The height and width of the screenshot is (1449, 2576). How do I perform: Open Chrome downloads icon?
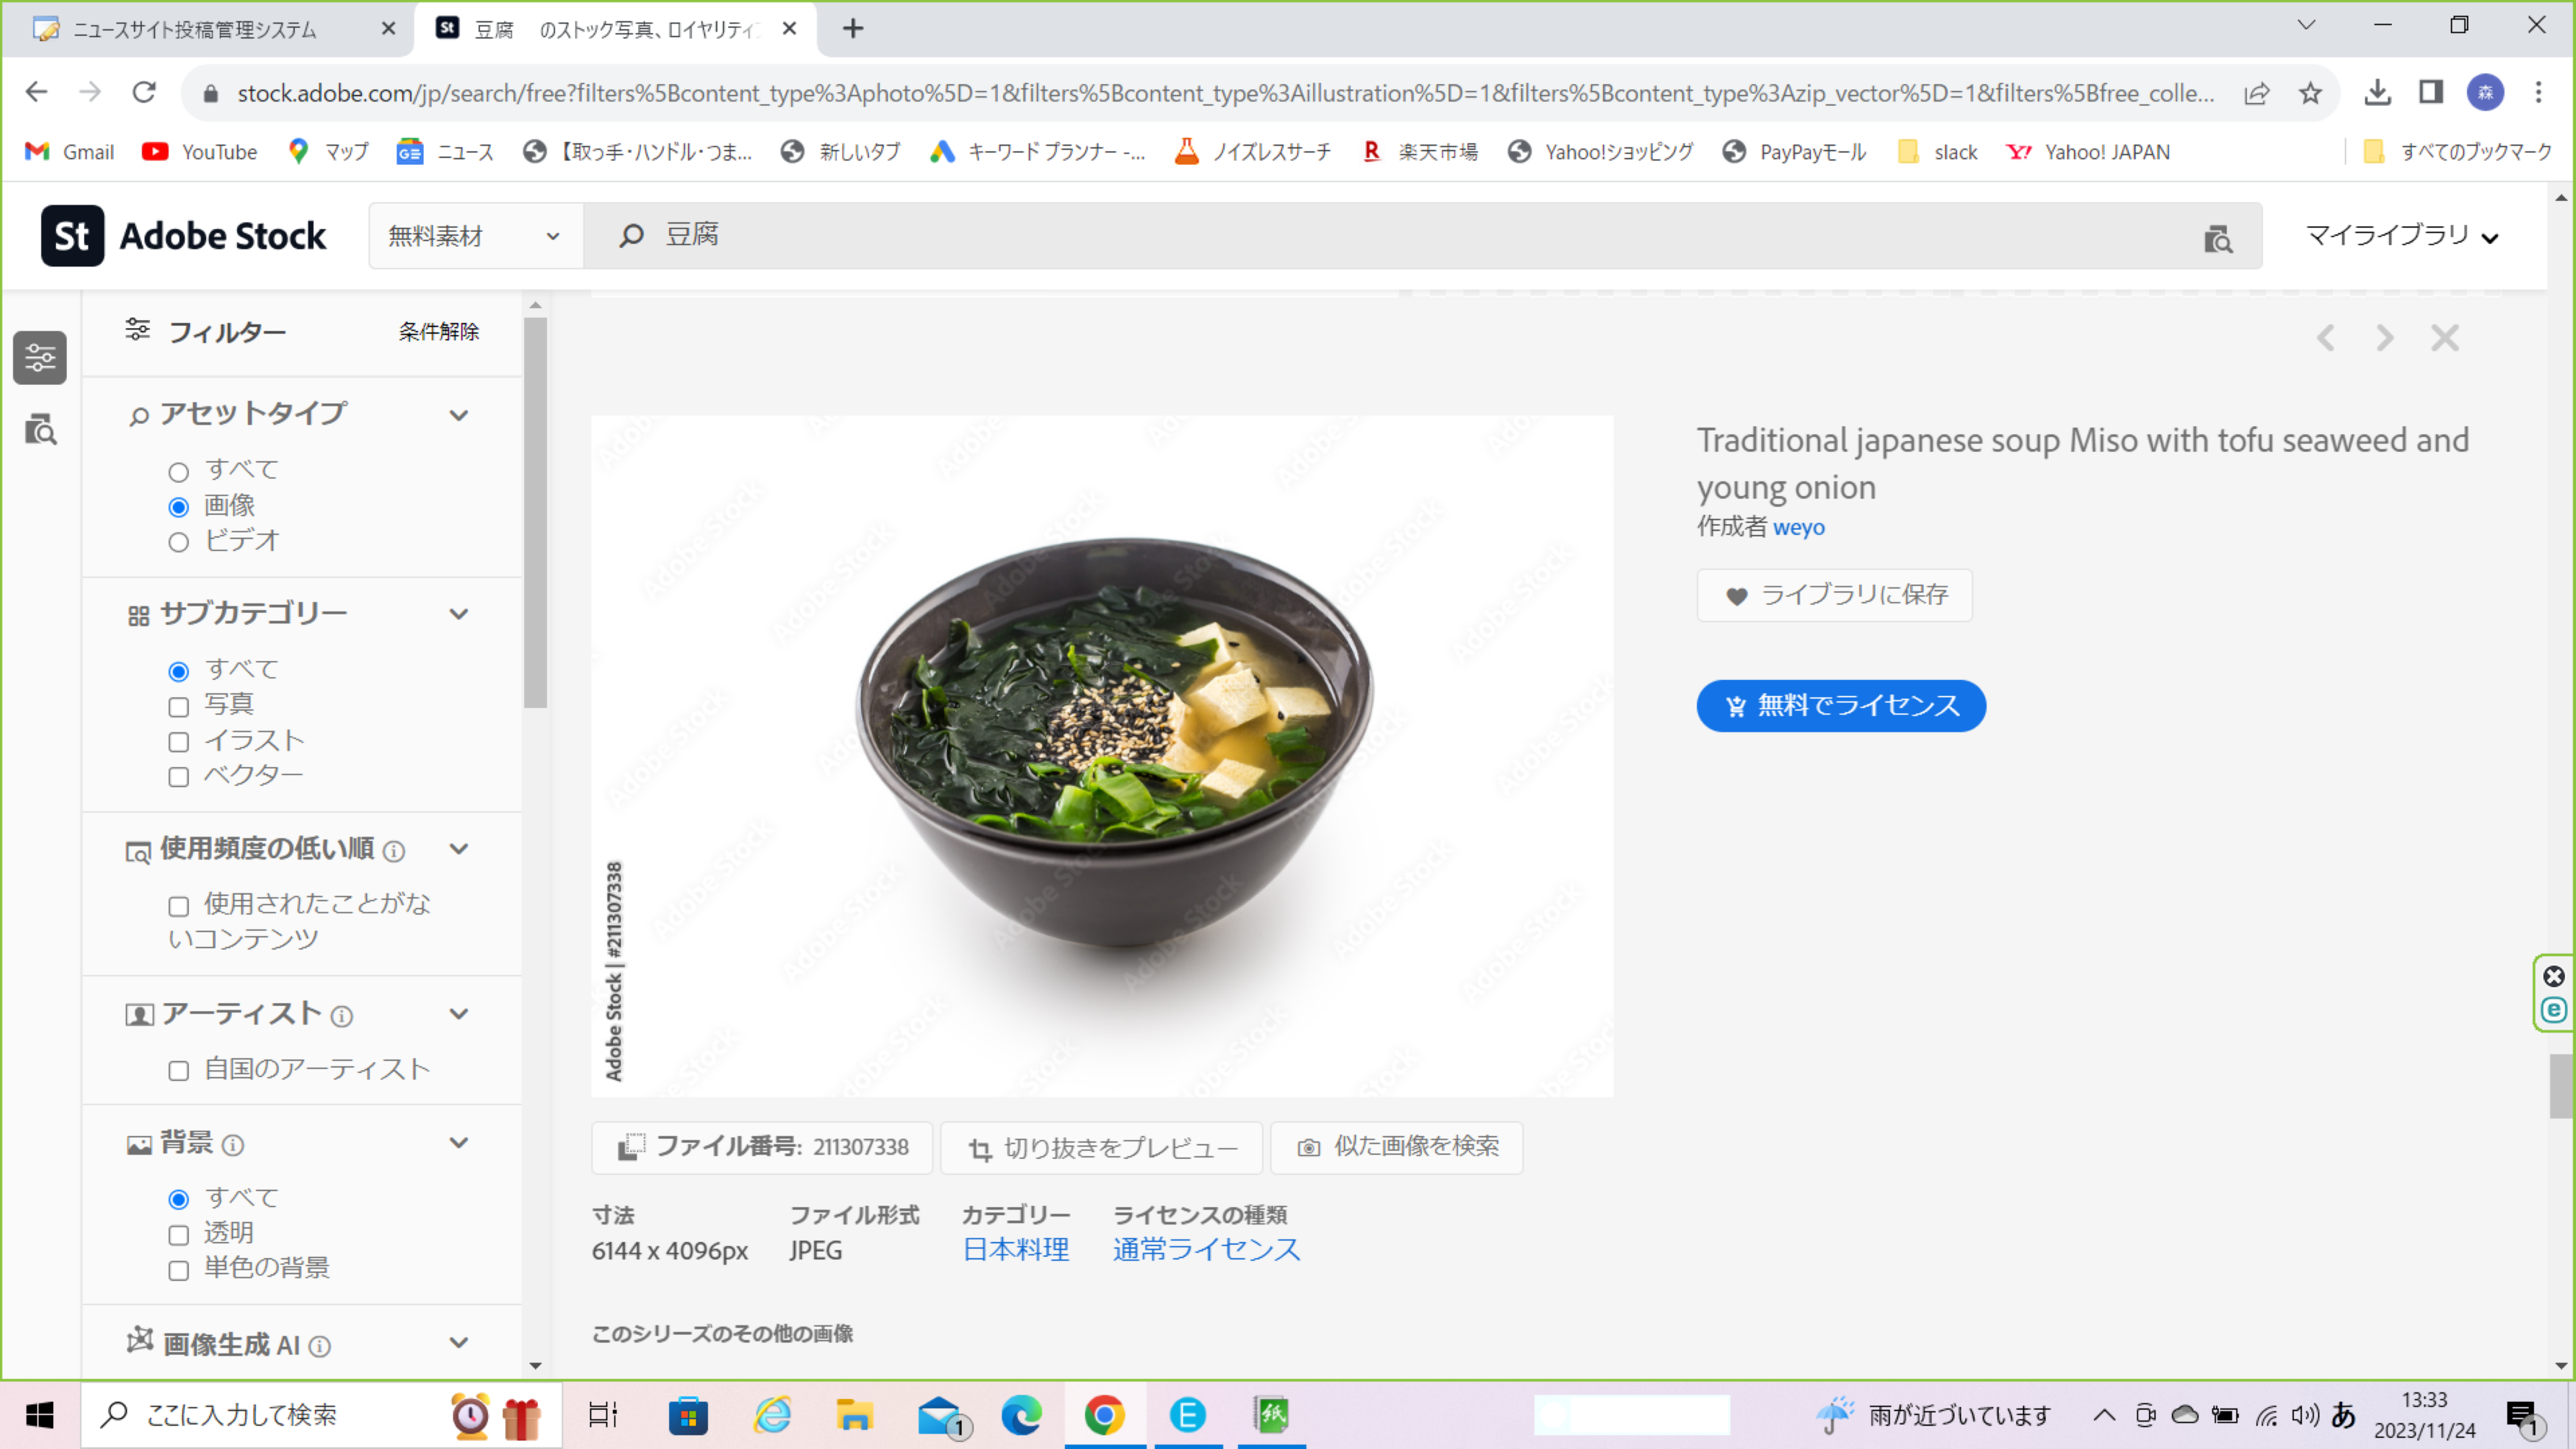tap(2377, 93)
